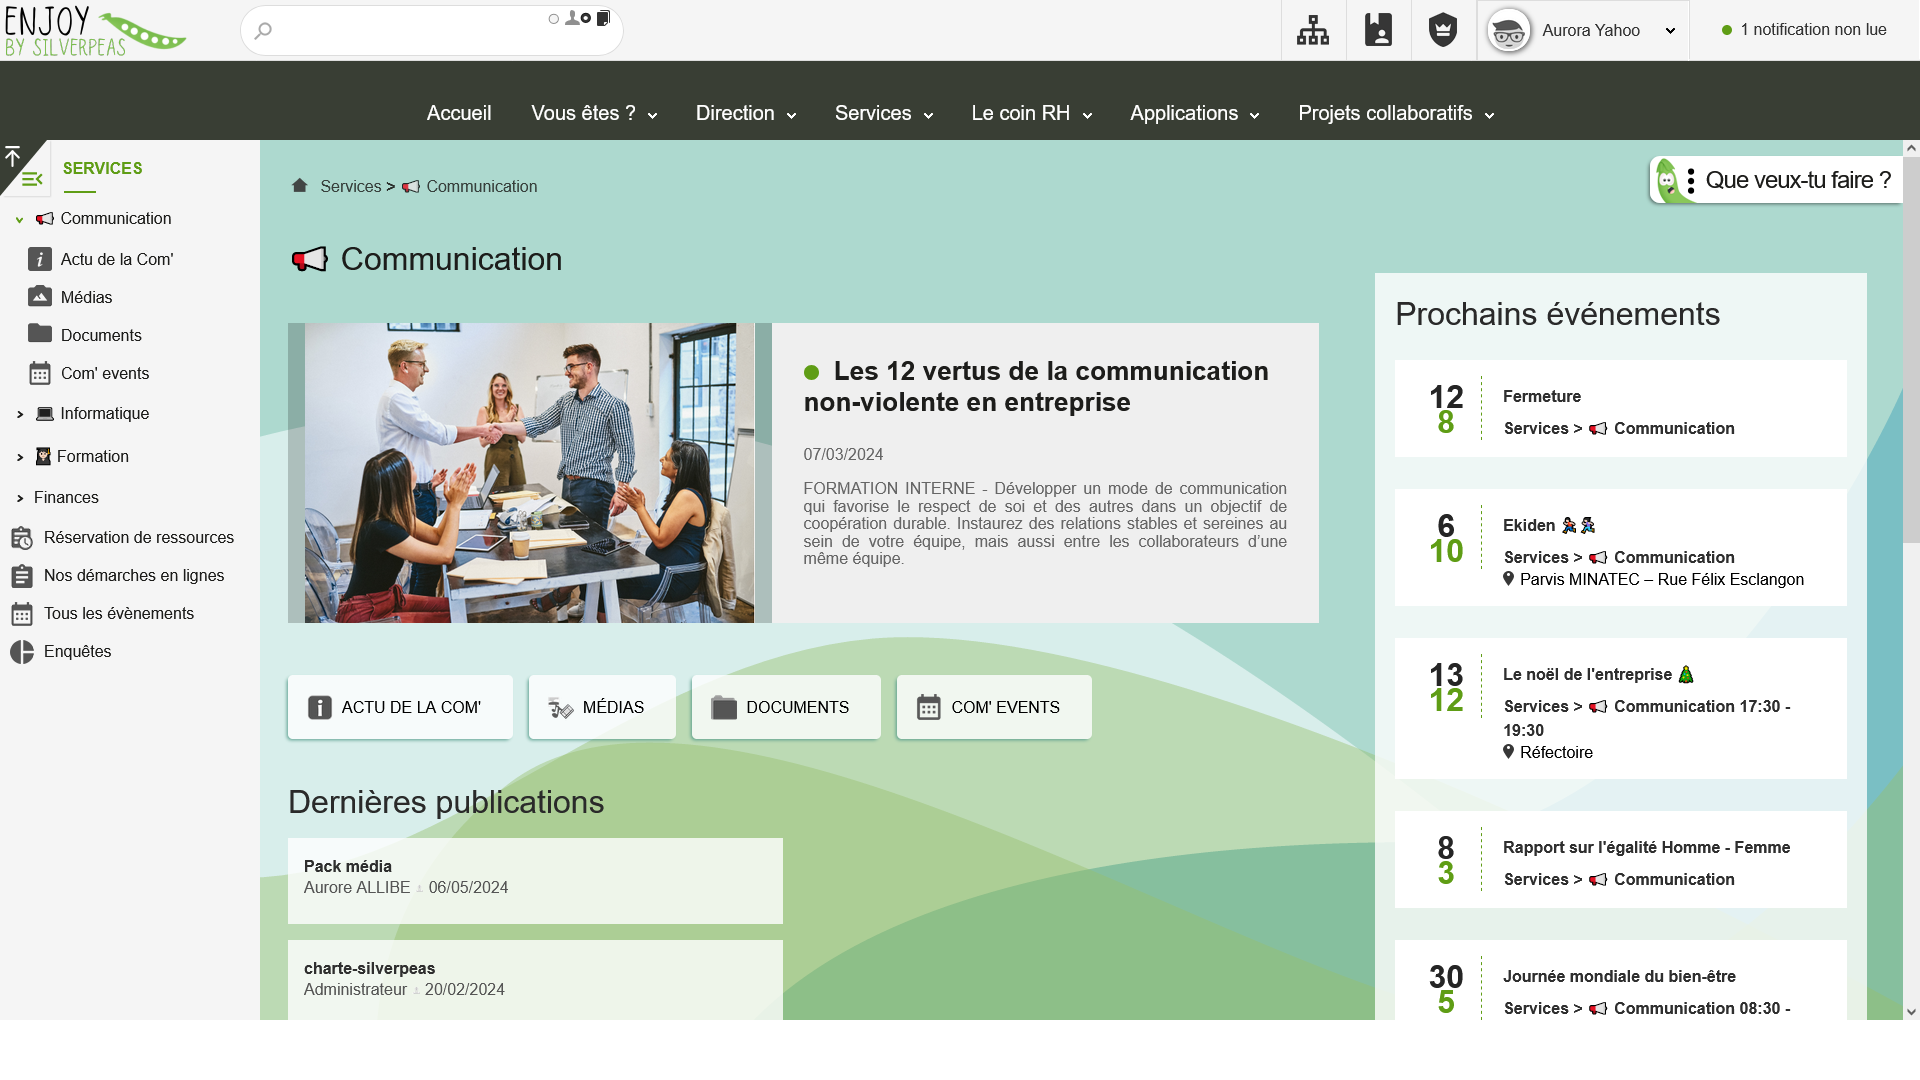1920x1080 pixels.
Task: Click the Documents folder icon in sidebar
Action: pyautogui.click(x=40, y=333)
